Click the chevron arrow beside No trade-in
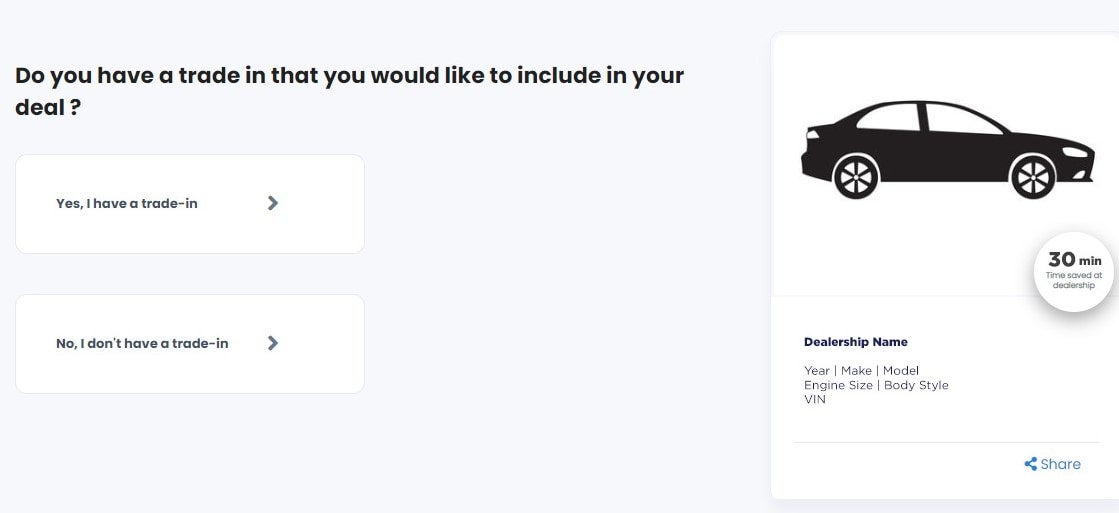The width and height of the screenshot is (1119, 513). pos(273,343)
